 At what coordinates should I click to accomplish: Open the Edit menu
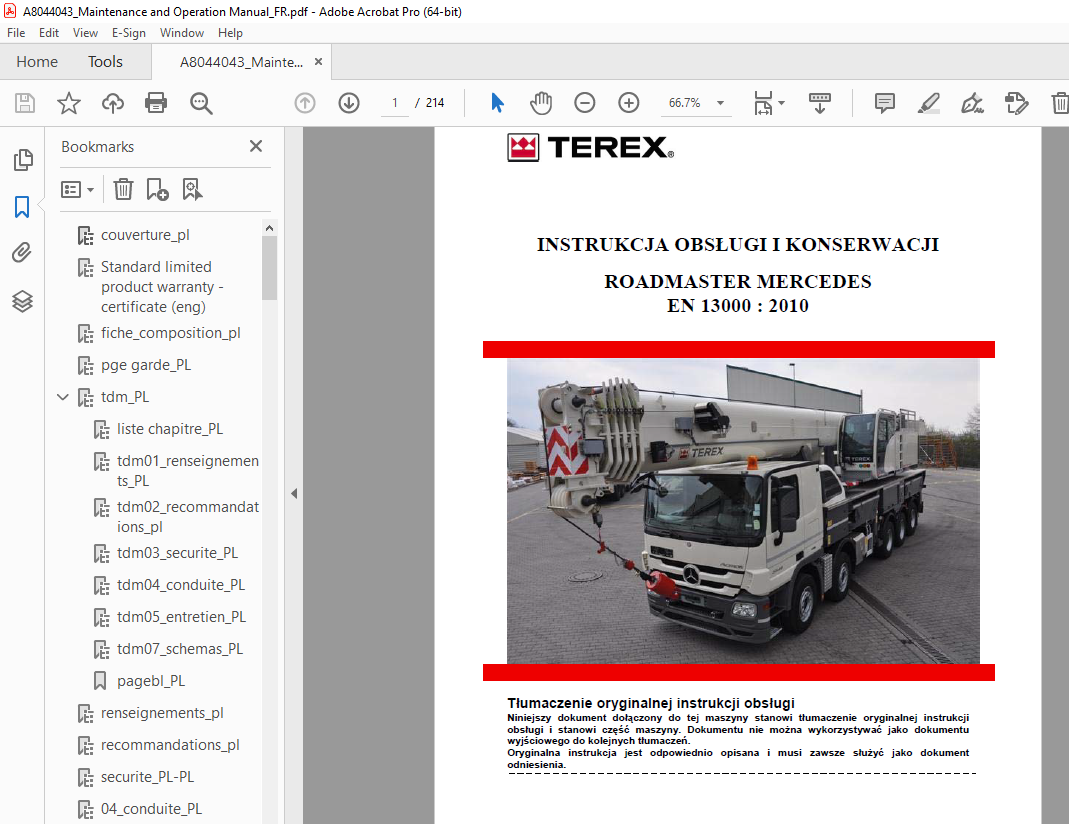[x=48, y=33]
